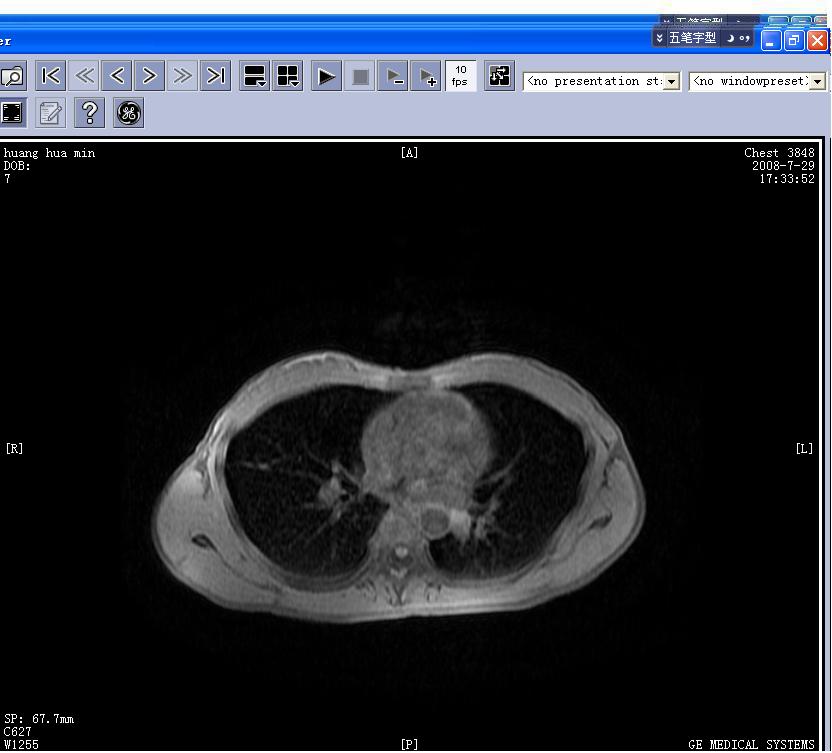Click the [L] left orientation marker

tap(804, 448)
